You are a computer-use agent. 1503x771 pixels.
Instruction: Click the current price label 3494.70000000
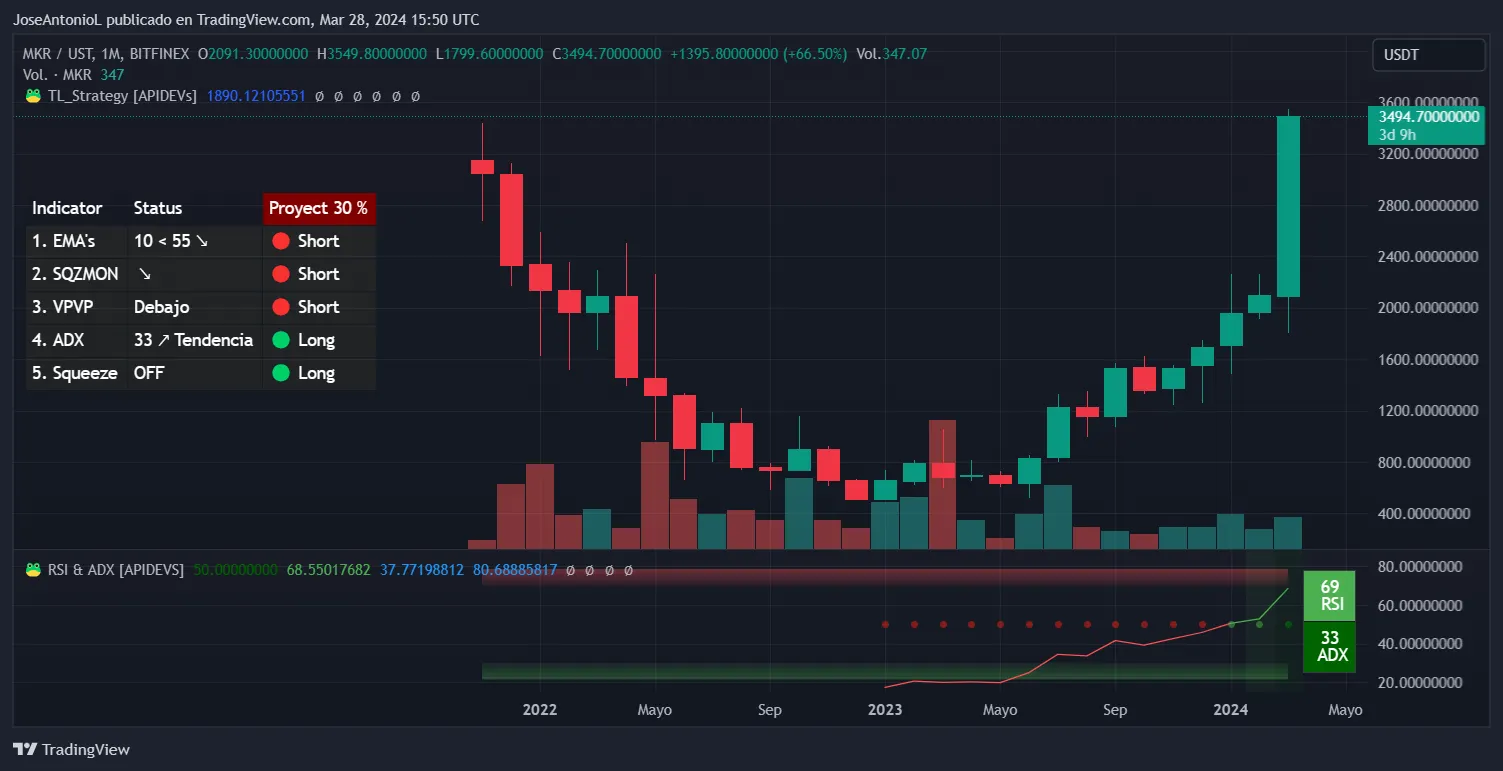click(x=1427, y=117)
